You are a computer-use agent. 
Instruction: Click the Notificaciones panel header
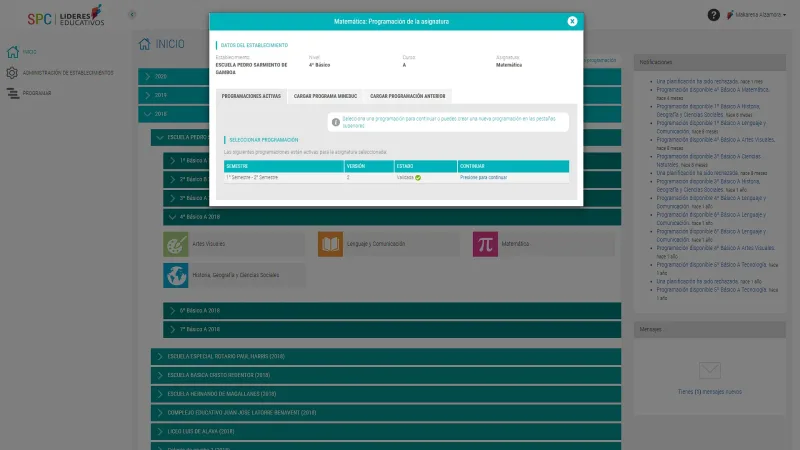click(x=710, y=62)
